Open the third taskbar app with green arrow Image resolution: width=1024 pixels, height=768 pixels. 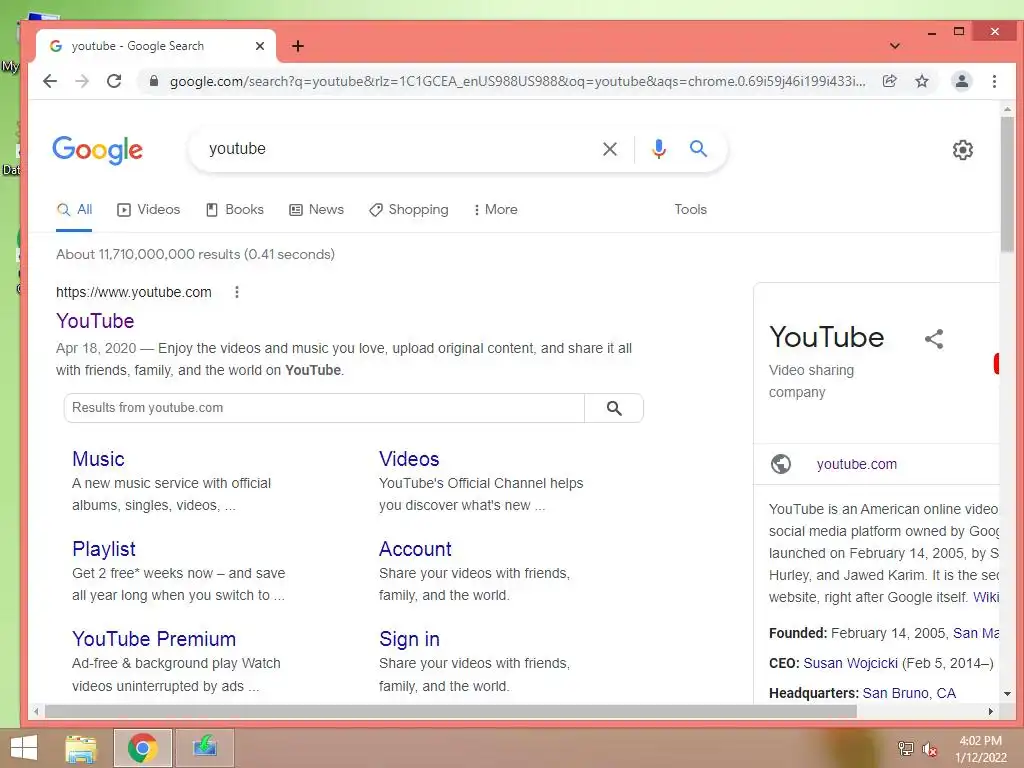(x=204, y=748)
